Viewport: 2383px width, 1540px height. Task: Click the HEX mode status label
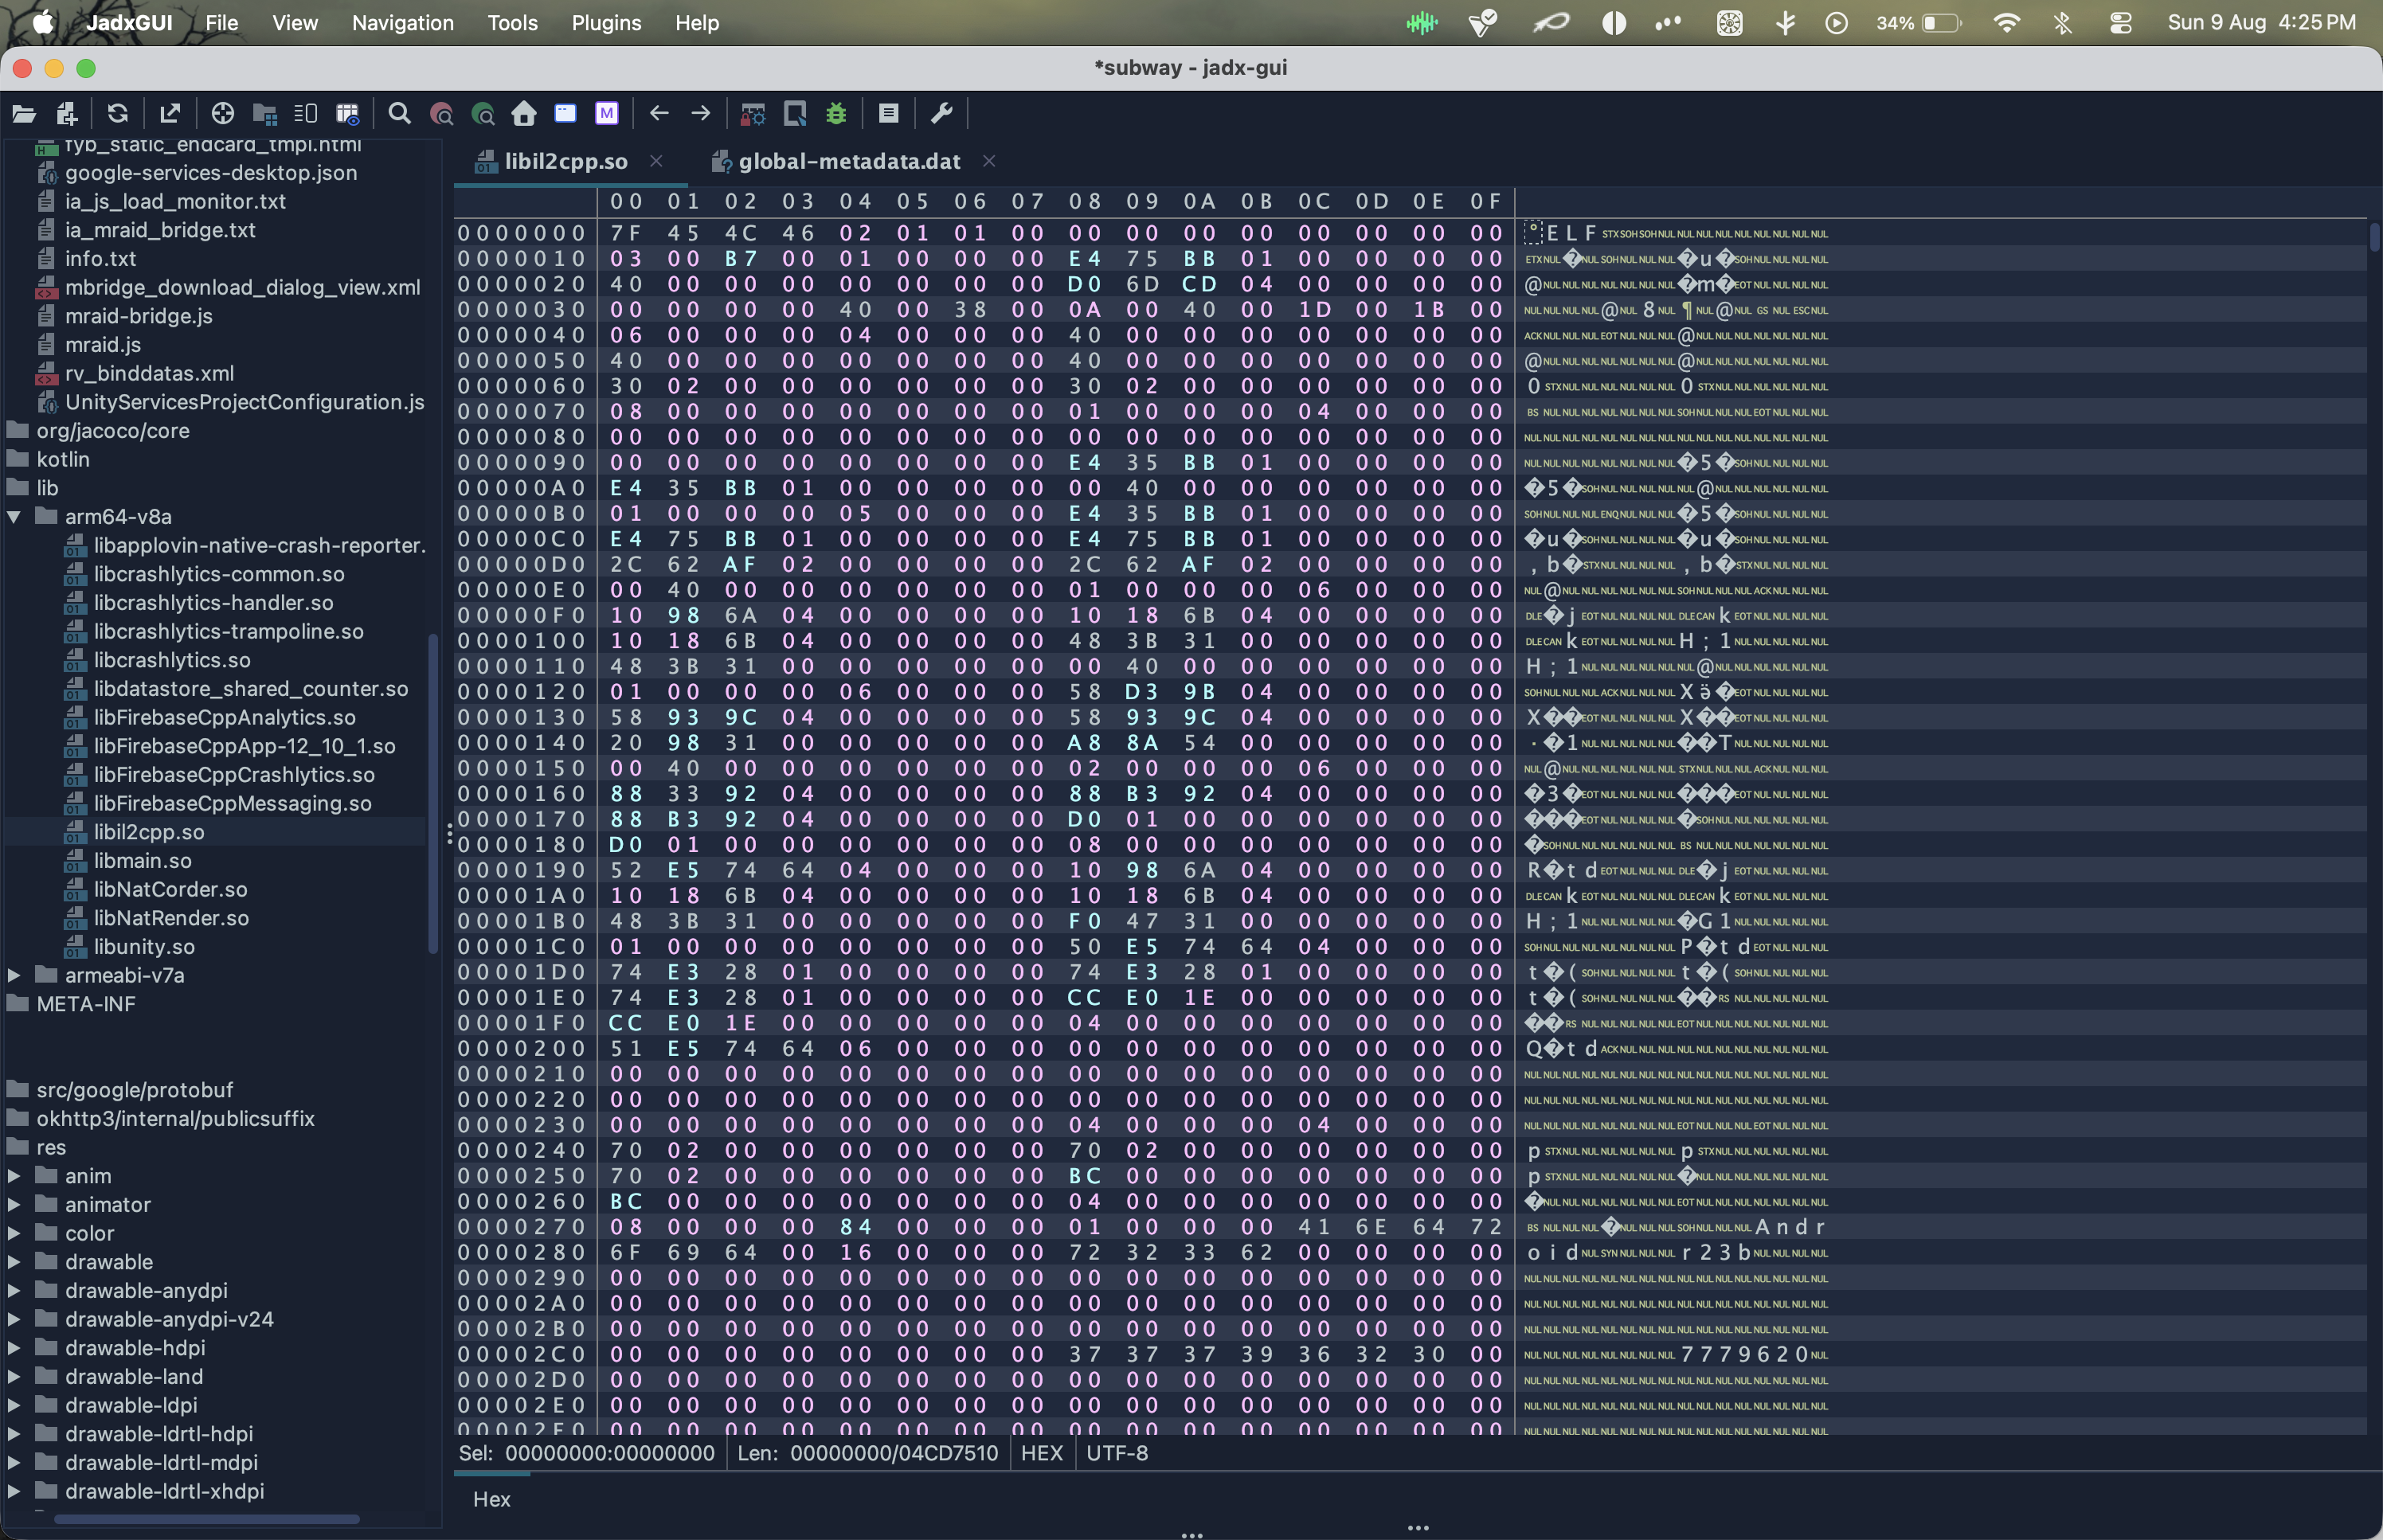click(x=1041, y=1453)
